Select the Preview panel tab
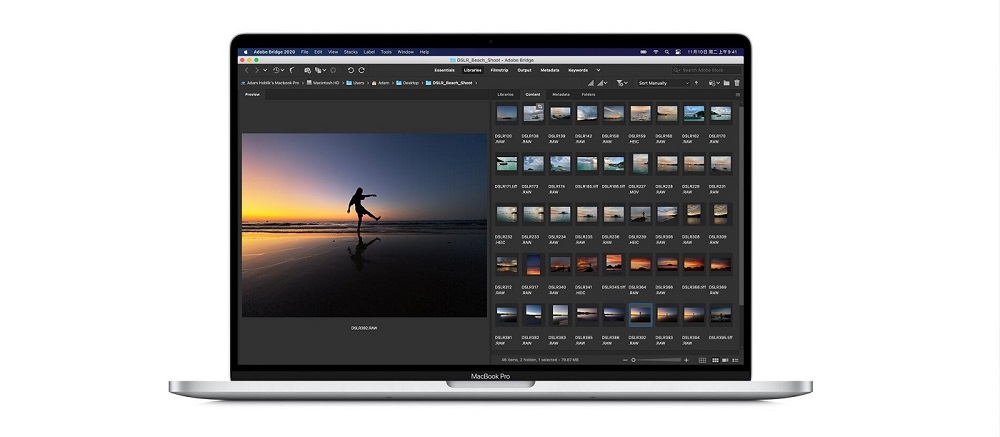This screenshot has width=1000, height=437. (x=253, y=94)
